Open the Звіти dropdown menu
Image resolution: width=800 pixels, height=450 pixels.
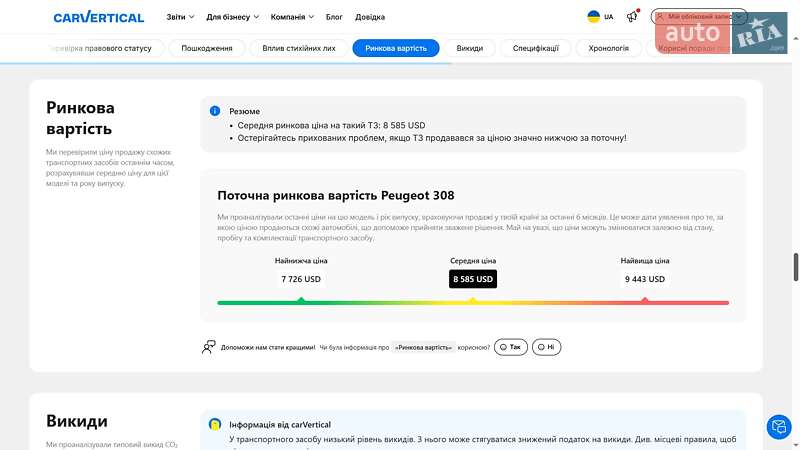coord(180,17)
